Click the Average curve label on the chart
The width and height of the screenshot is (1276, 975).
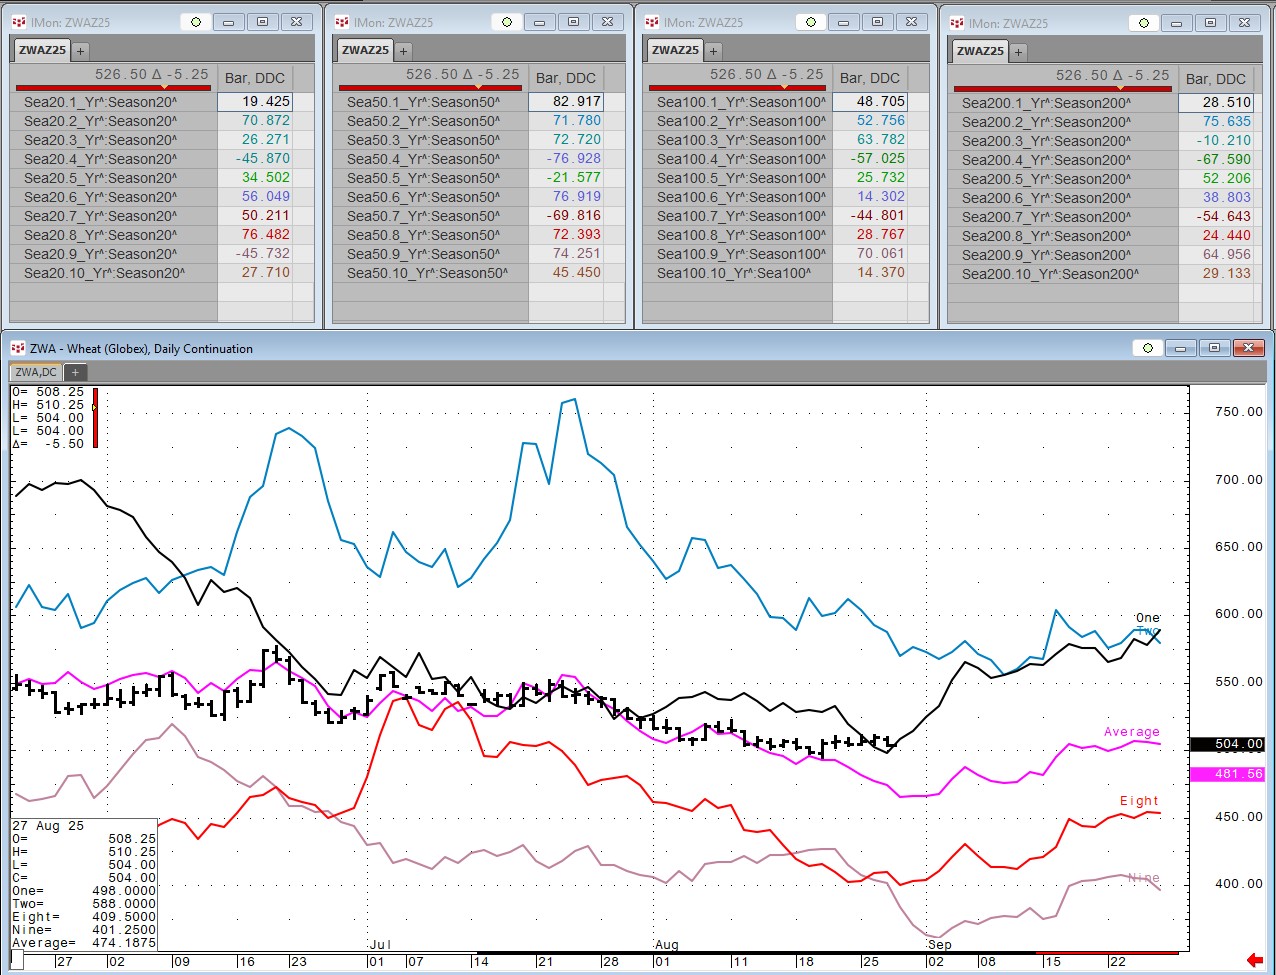coord(1132,732)
